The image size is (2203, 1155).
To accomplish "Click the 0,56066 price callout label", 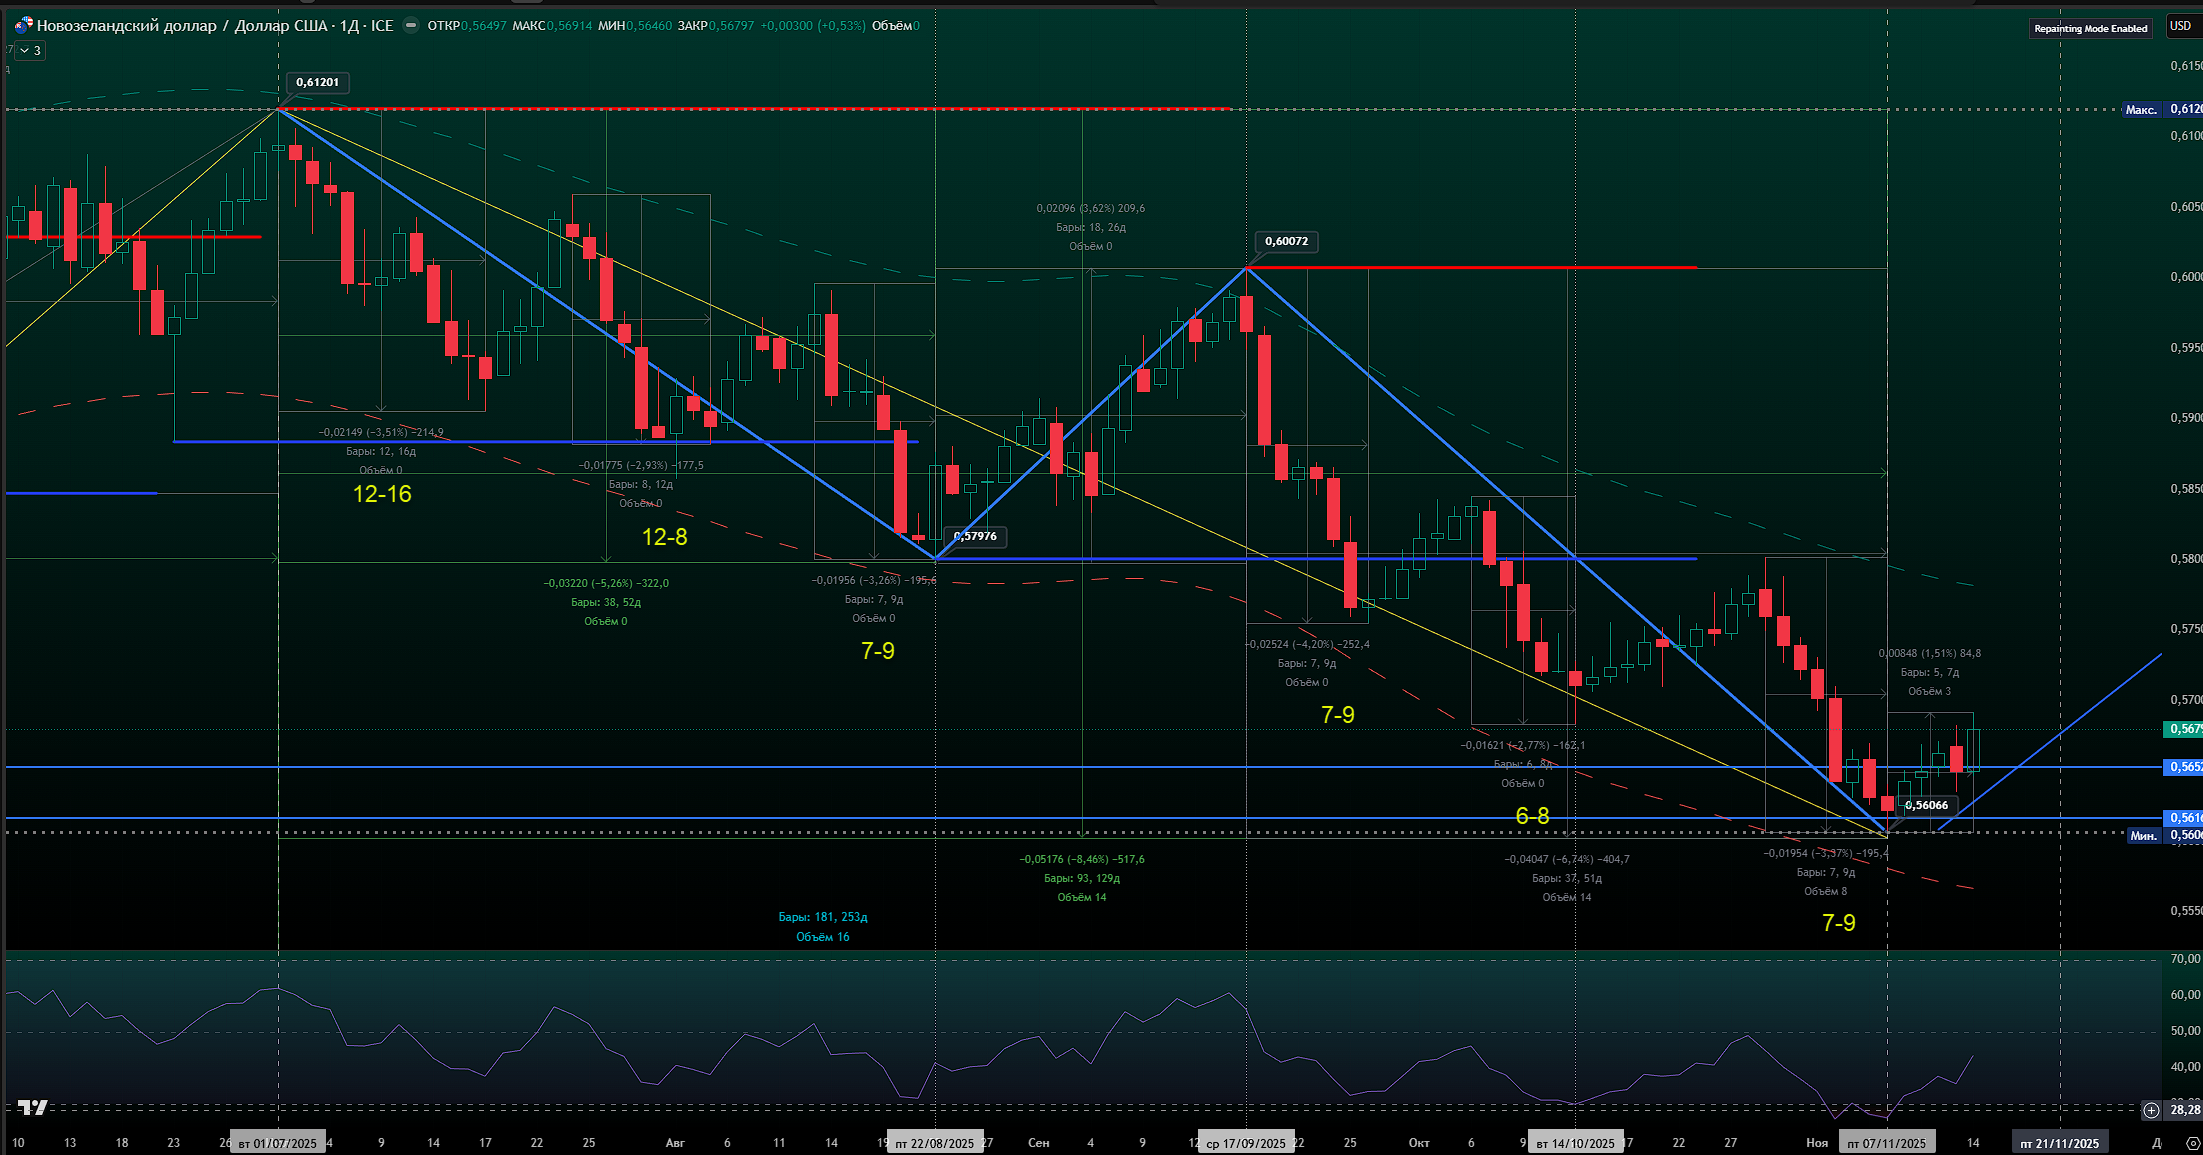I will [1927, 805].
